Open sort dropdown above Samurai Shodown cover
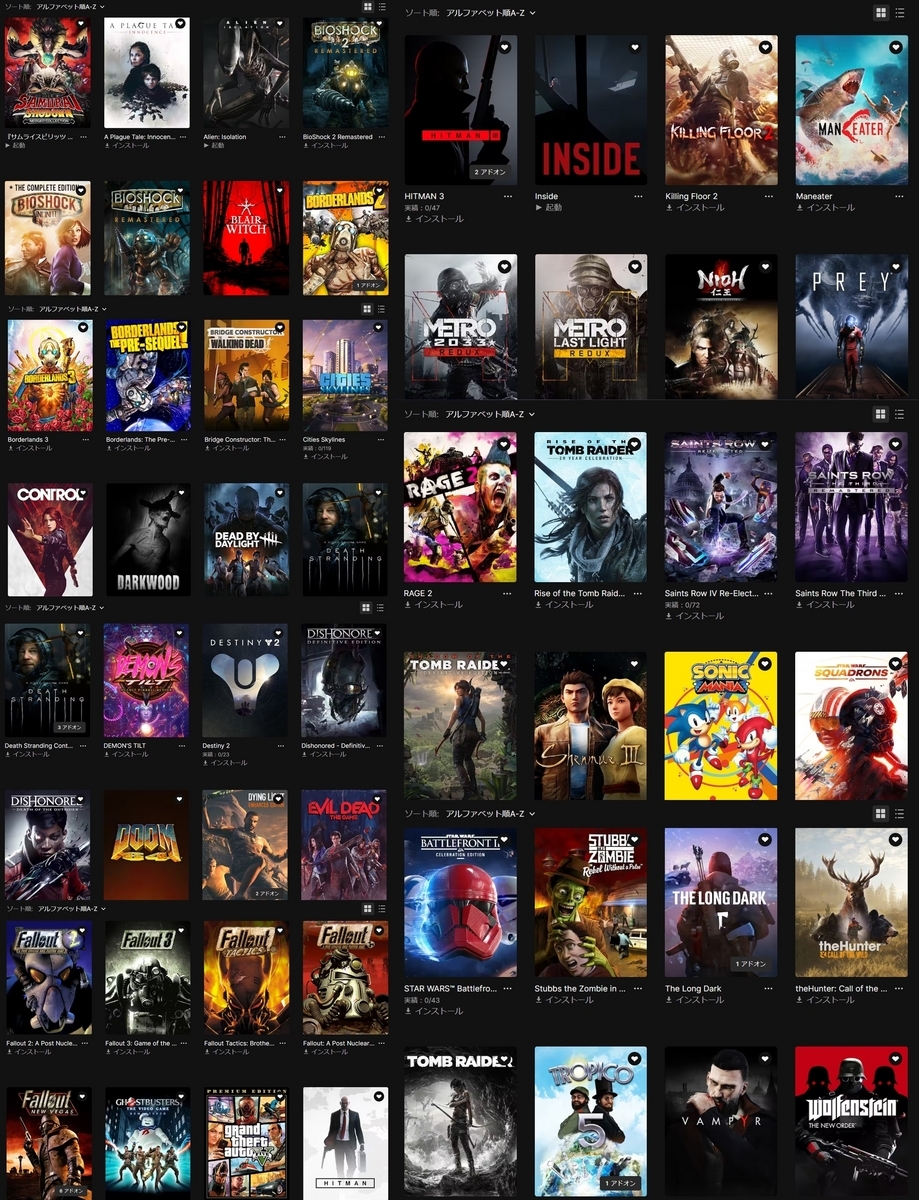This screenshot has width=919, height=1200. 70,6
